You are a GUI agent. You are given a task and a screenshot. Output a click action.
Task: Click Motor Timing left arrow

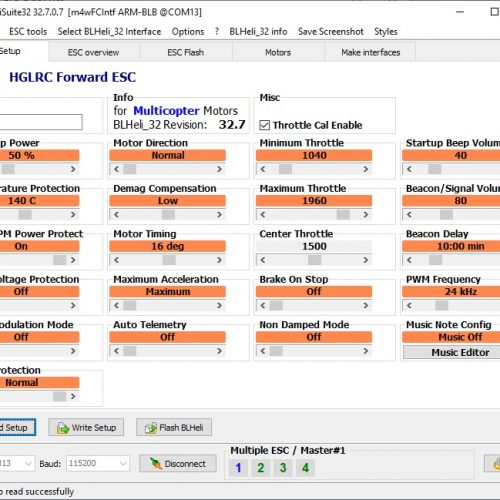(116, 260)
